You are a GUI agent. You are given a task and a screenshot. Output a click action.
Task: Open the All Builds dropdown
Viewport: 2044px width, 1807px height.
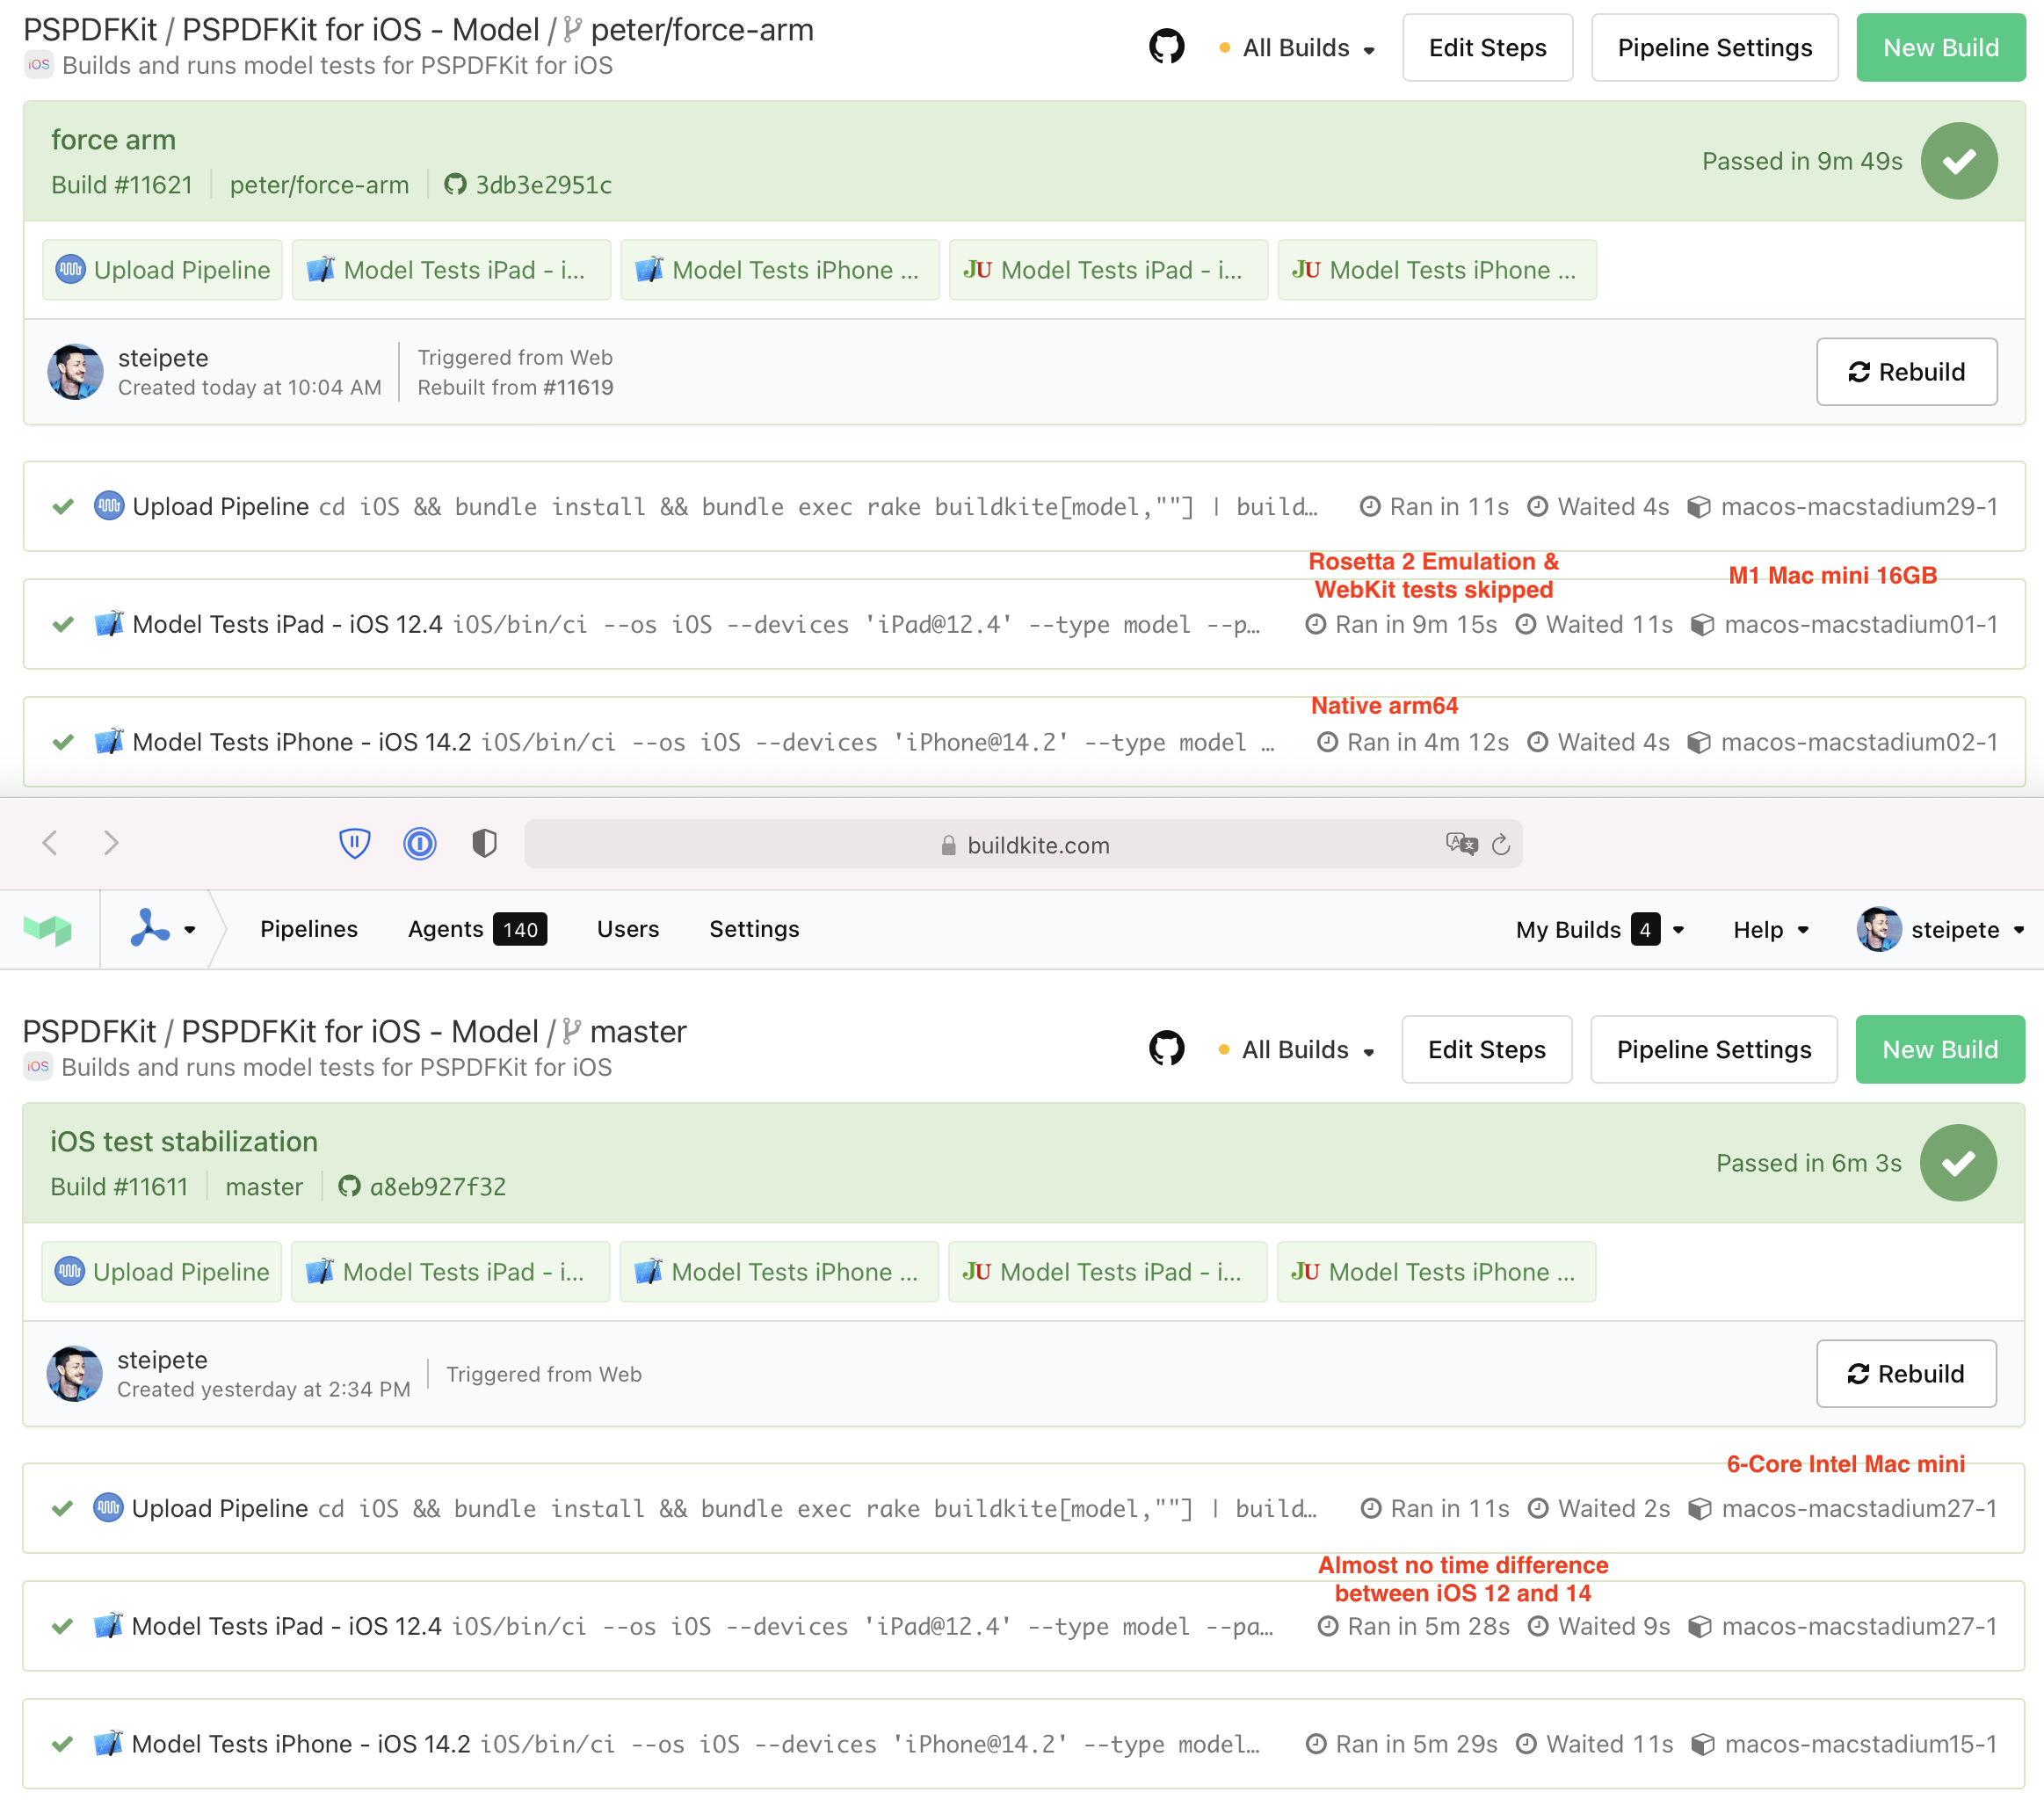pos(1295,47)
